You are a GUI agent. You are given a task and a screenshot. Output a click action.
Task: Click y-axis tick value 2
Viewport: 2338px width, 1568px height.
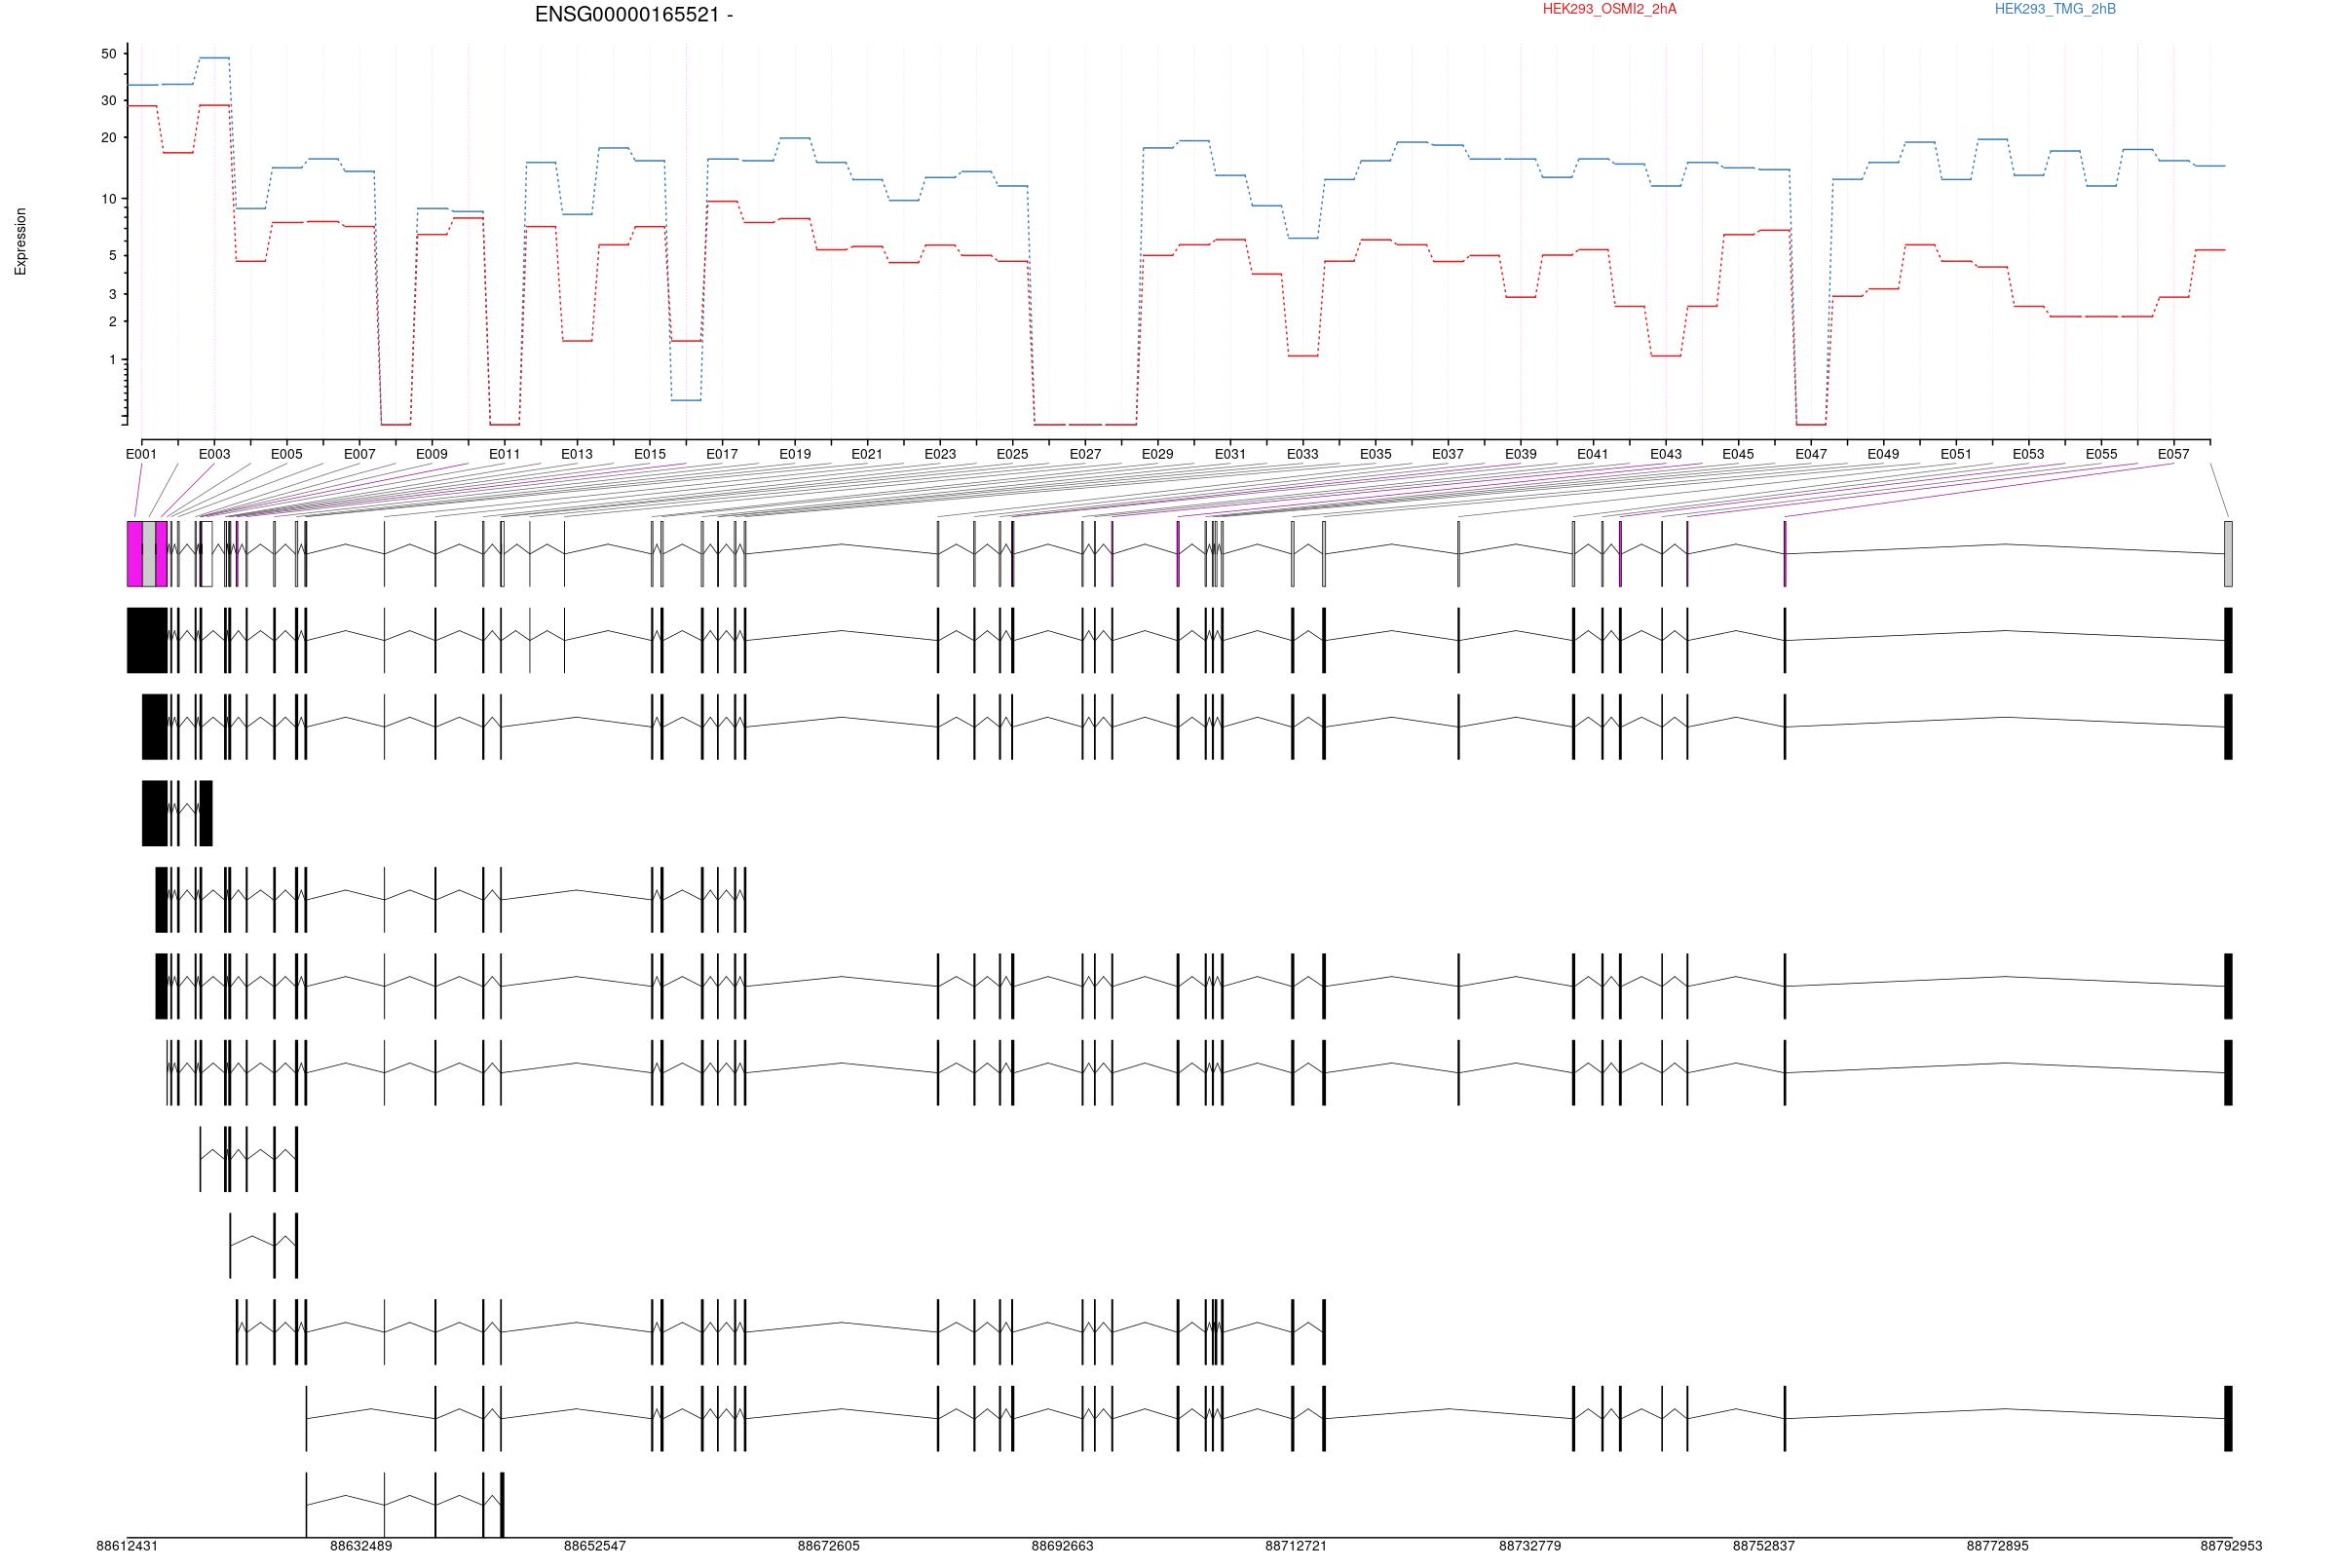coord(112,321)
